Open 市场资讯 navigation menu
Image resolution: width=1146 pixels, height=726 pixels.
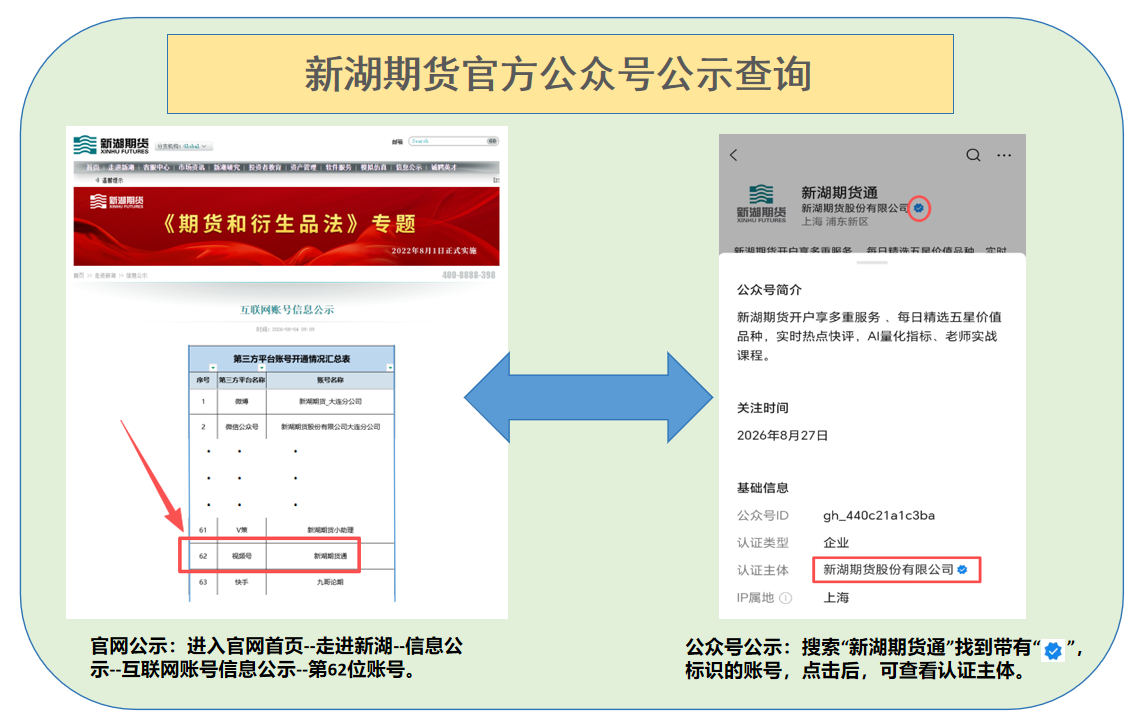tap(191, 167)
